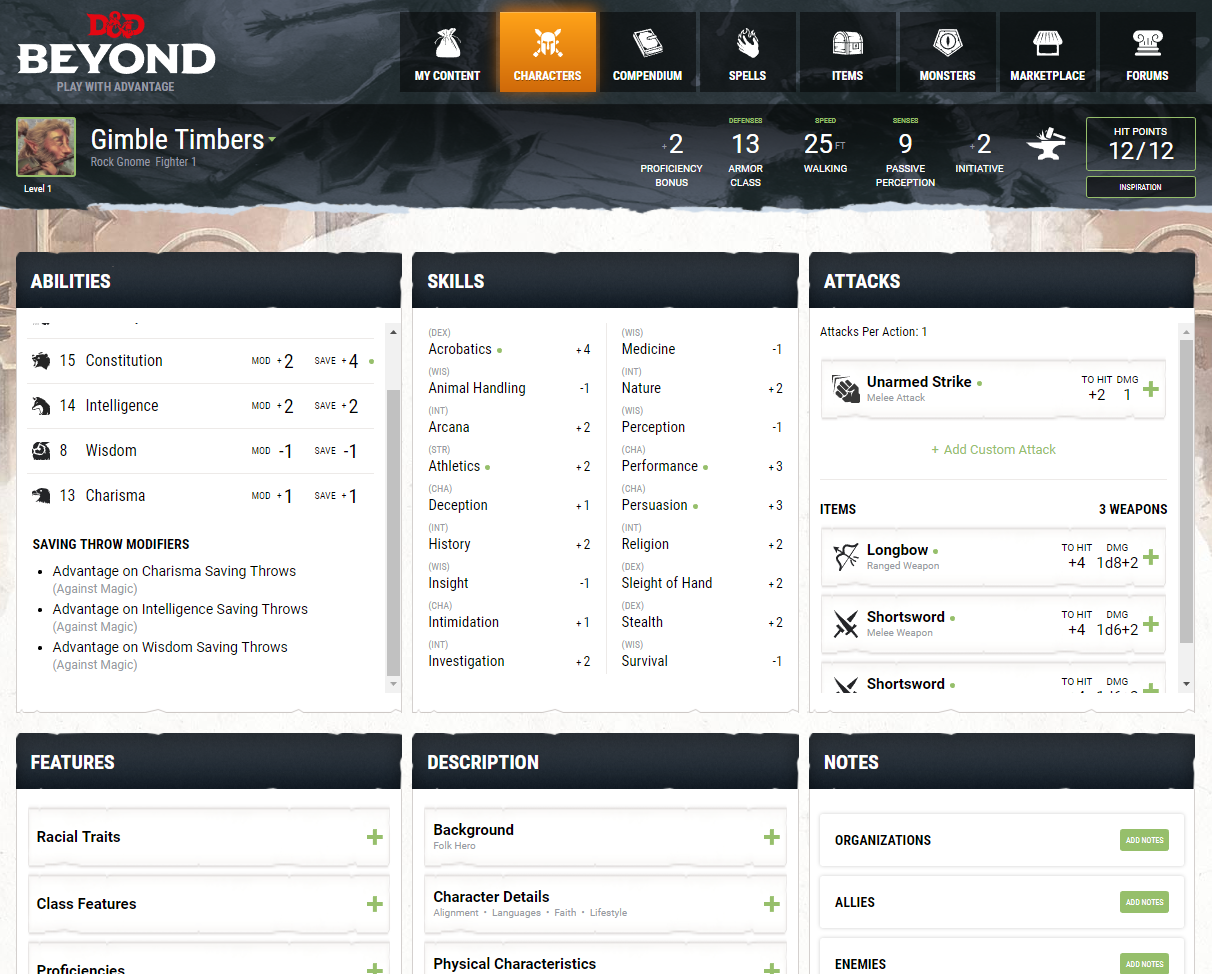Screen dimensions: 1212x974
Task: Click the D&D Beyond logo
Action: coord(116,53)
